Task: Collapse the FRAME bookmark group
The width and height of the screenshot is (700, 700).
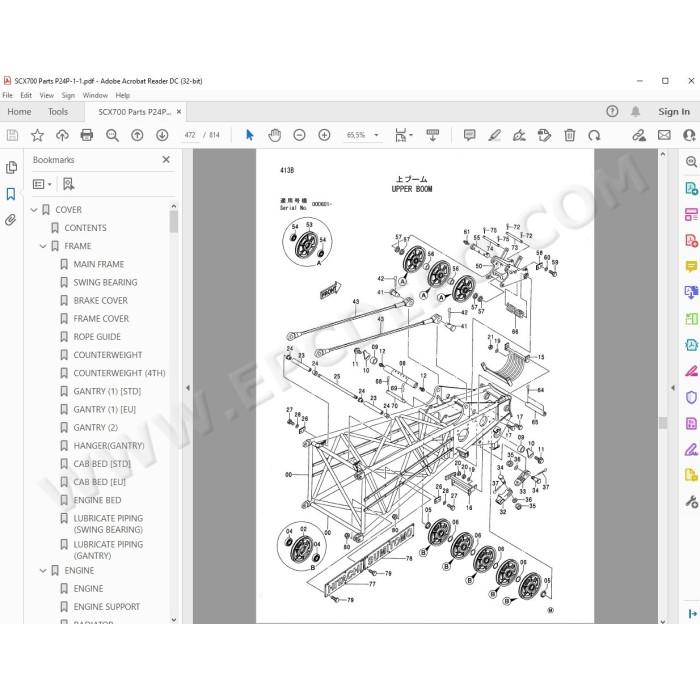Action: (43, 246)
